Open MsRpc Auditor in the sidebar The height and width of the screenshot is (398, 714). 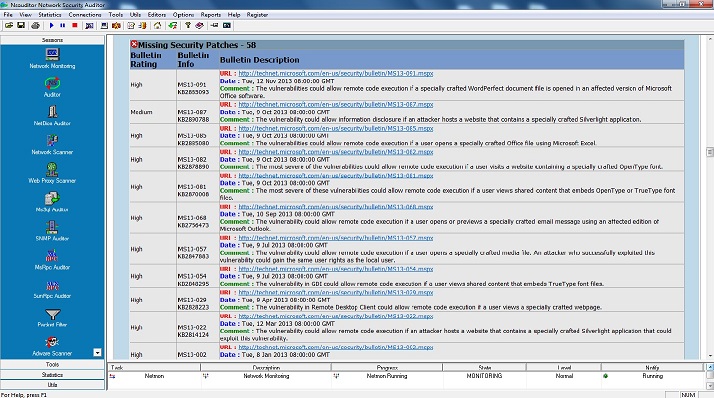(x=52, y=260)
